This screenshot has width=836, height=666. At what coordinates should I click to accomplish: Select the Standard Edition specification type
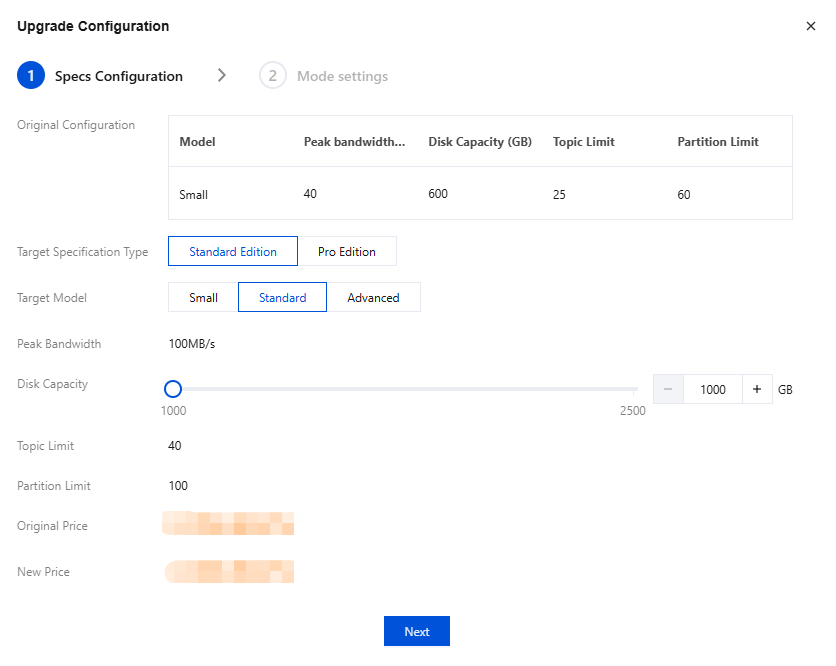(232, 250)
